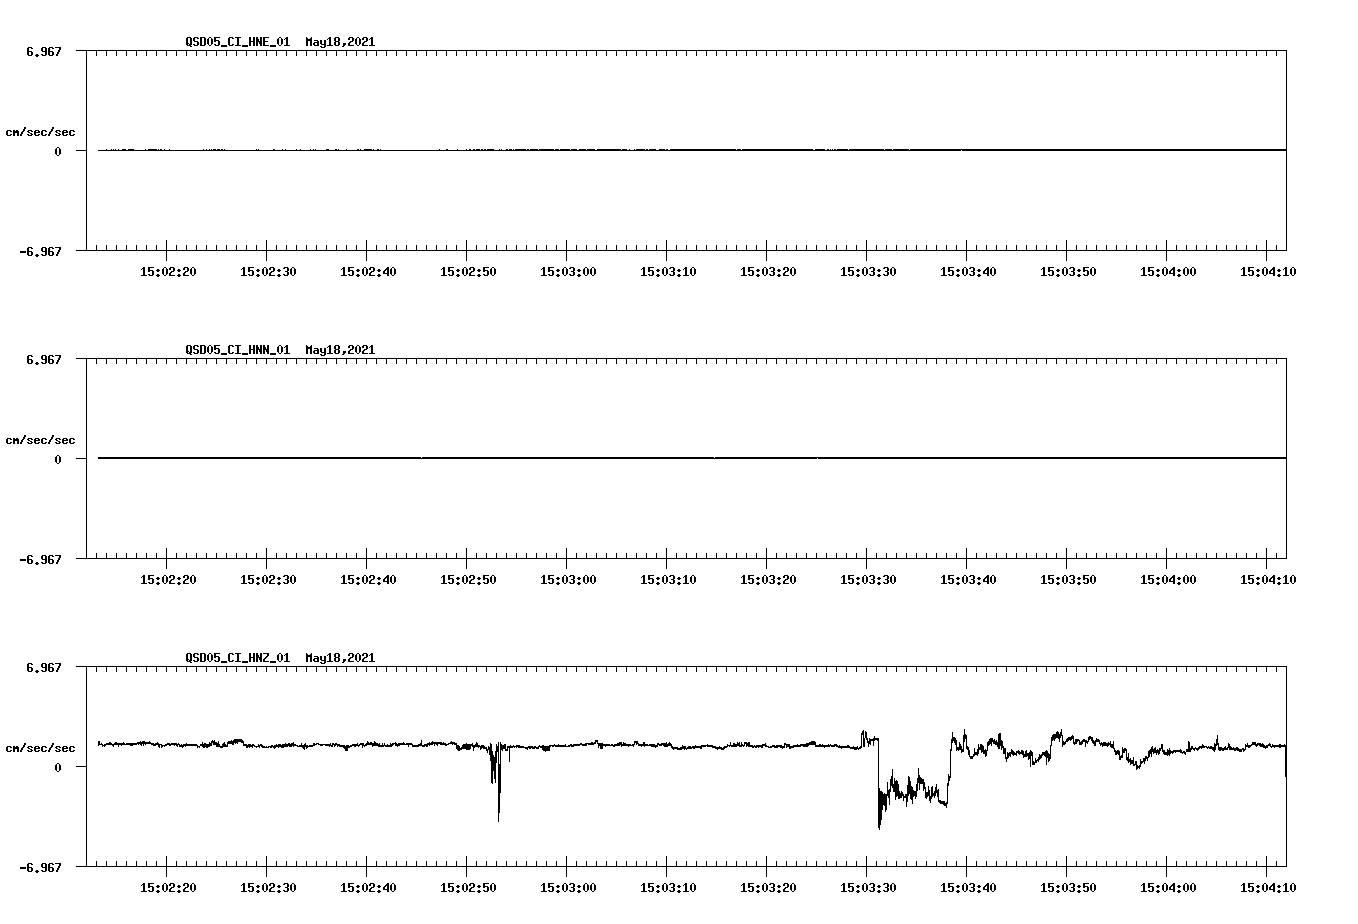The width and height of the screenshot is (1358, 924).
Task: Click the May18,2021 date beside HNE channel
Action: point(339,43)
